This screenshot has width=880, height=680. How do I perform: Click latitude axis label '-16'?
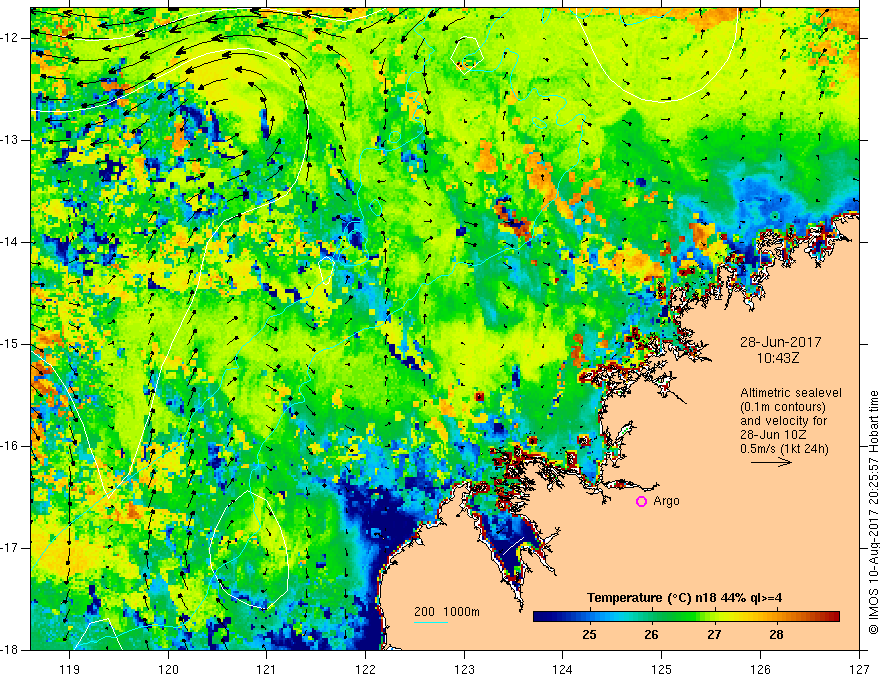10,446
